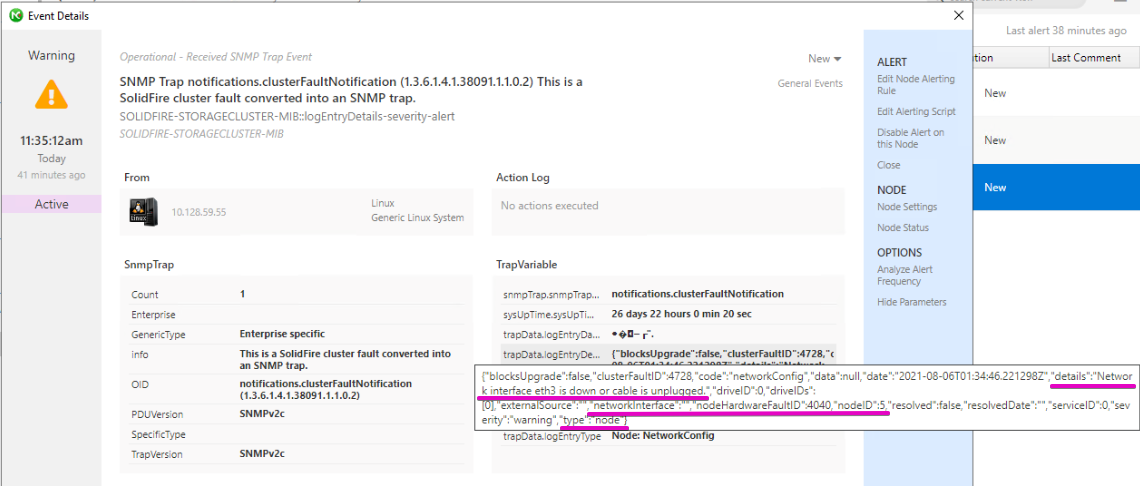Select Disable Alert on this Node
The image size is (1141, 486).
point(911,138)
